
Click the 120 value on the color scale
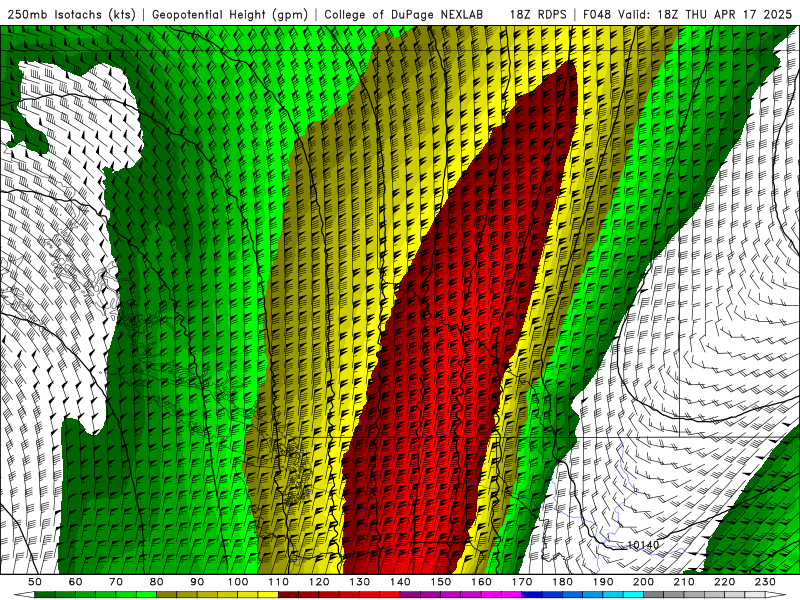(319, 582)
